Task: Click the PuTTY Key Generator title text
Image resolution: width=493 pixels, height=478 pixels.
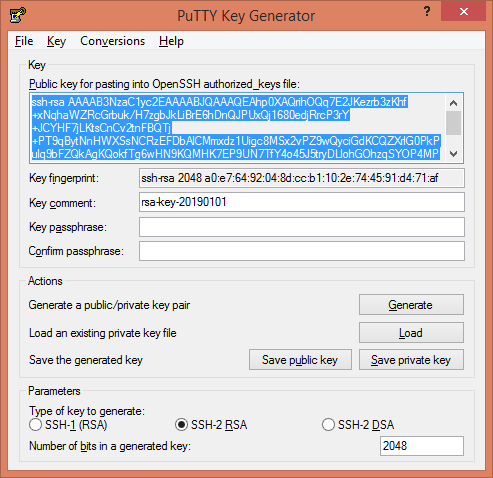Action: 246,16
